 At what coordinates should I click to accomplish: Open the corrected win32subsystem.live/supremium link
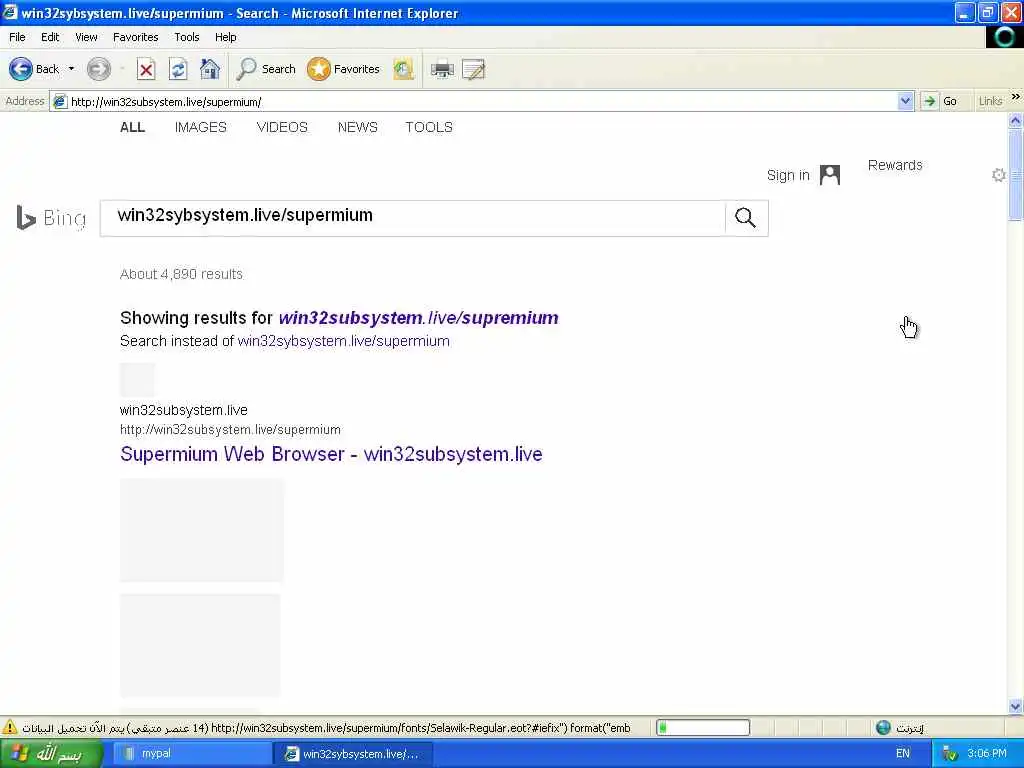click(x=418, y=318)
